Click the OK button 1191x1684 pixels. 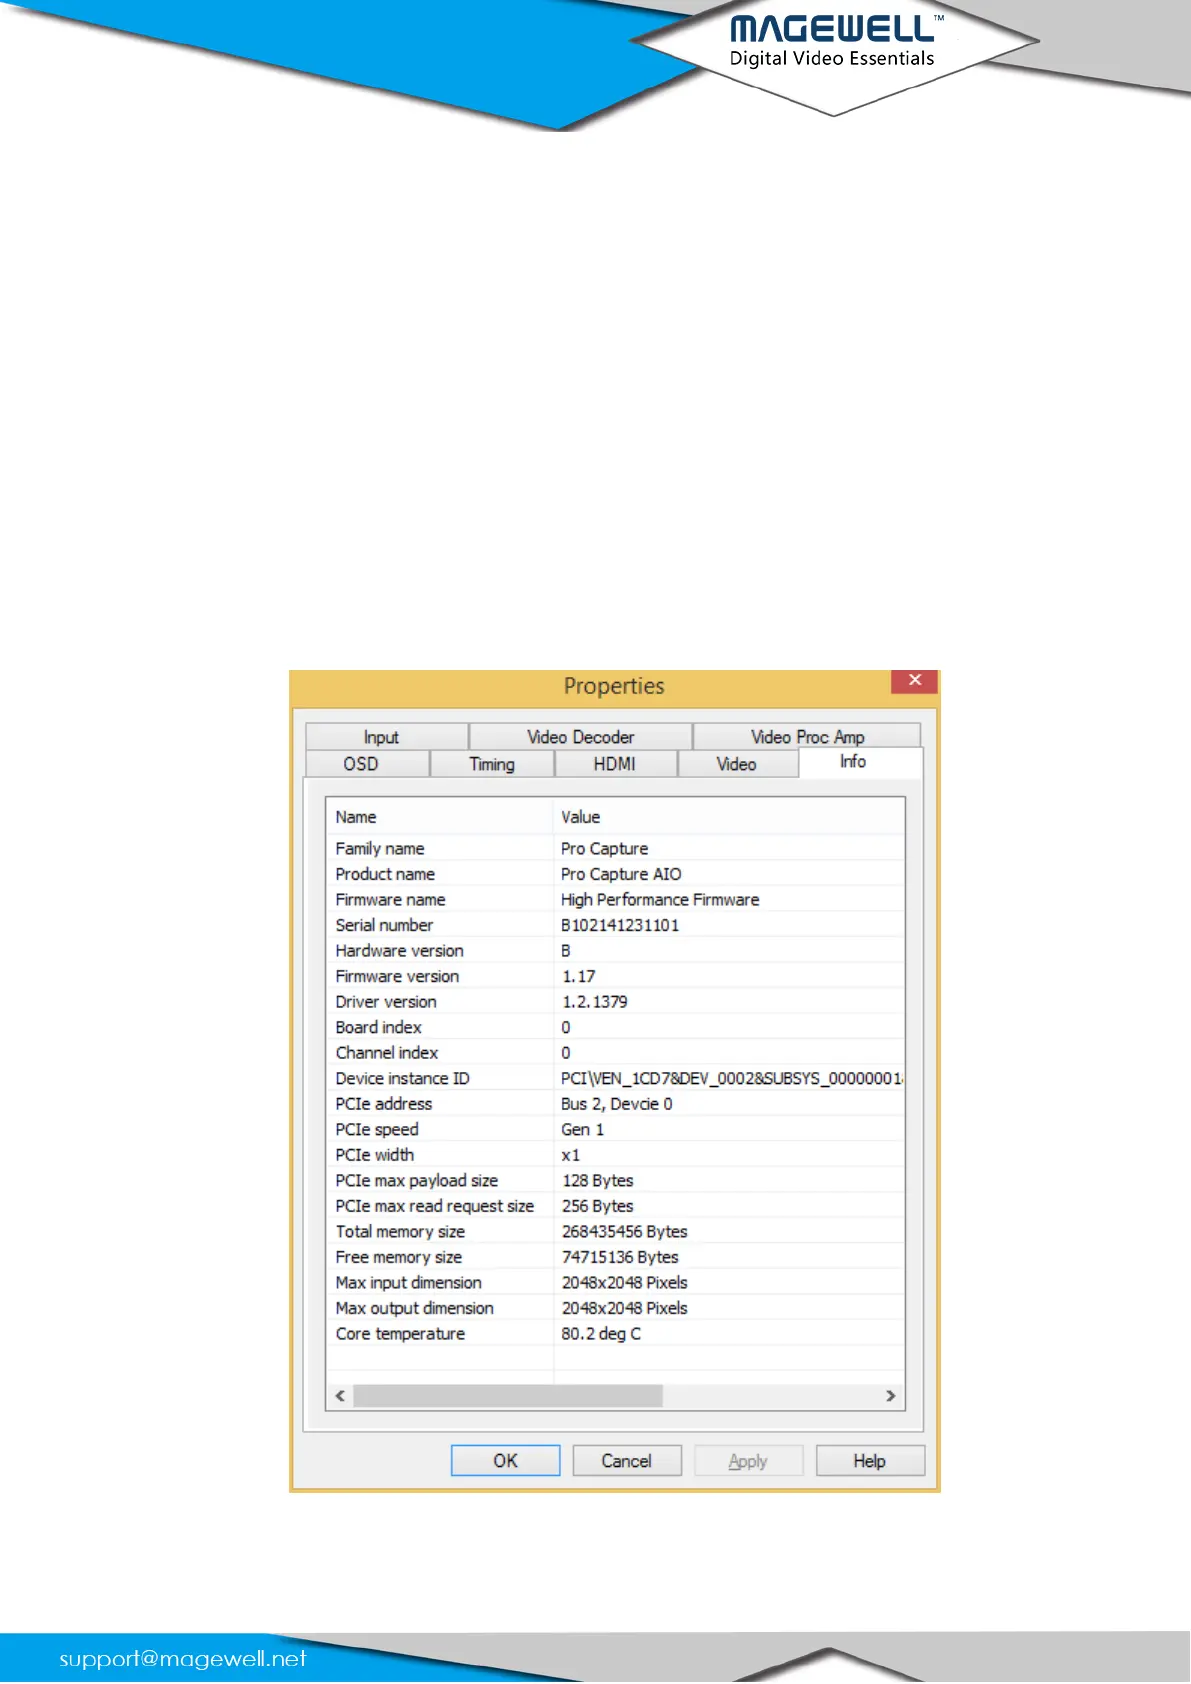505,1461
